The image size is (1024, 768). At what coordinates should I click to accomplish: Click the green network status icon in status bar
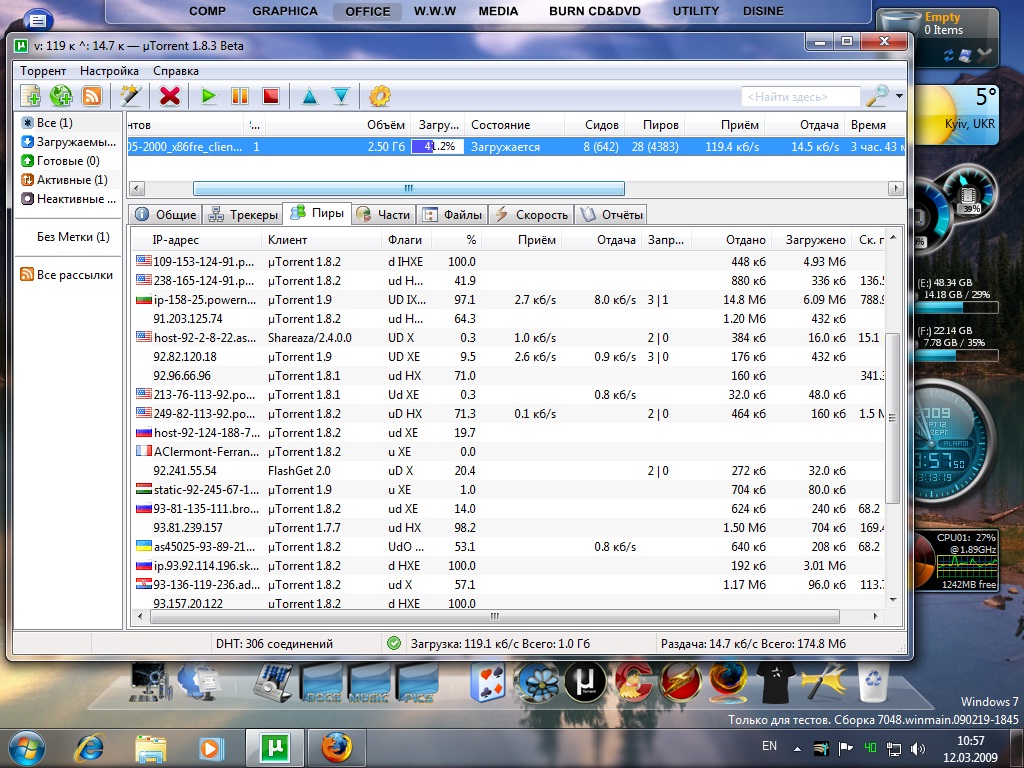tap(394, 643)
